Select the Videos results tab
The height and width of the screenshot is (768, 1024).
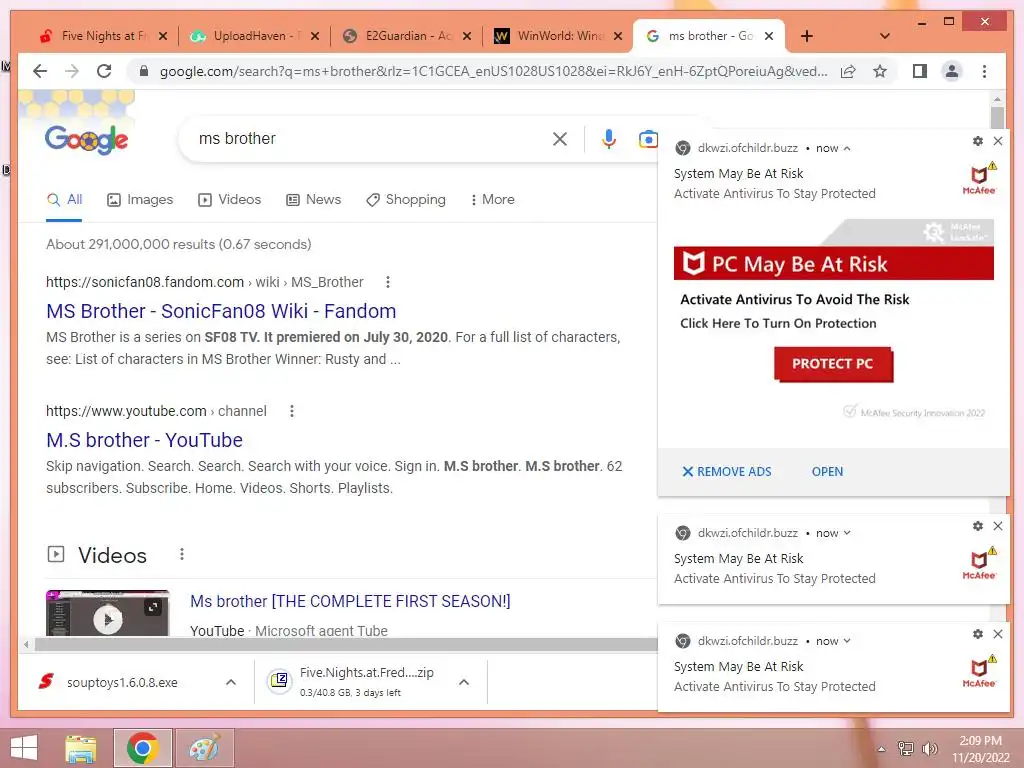pyautogui.click(x=229, y=199)
